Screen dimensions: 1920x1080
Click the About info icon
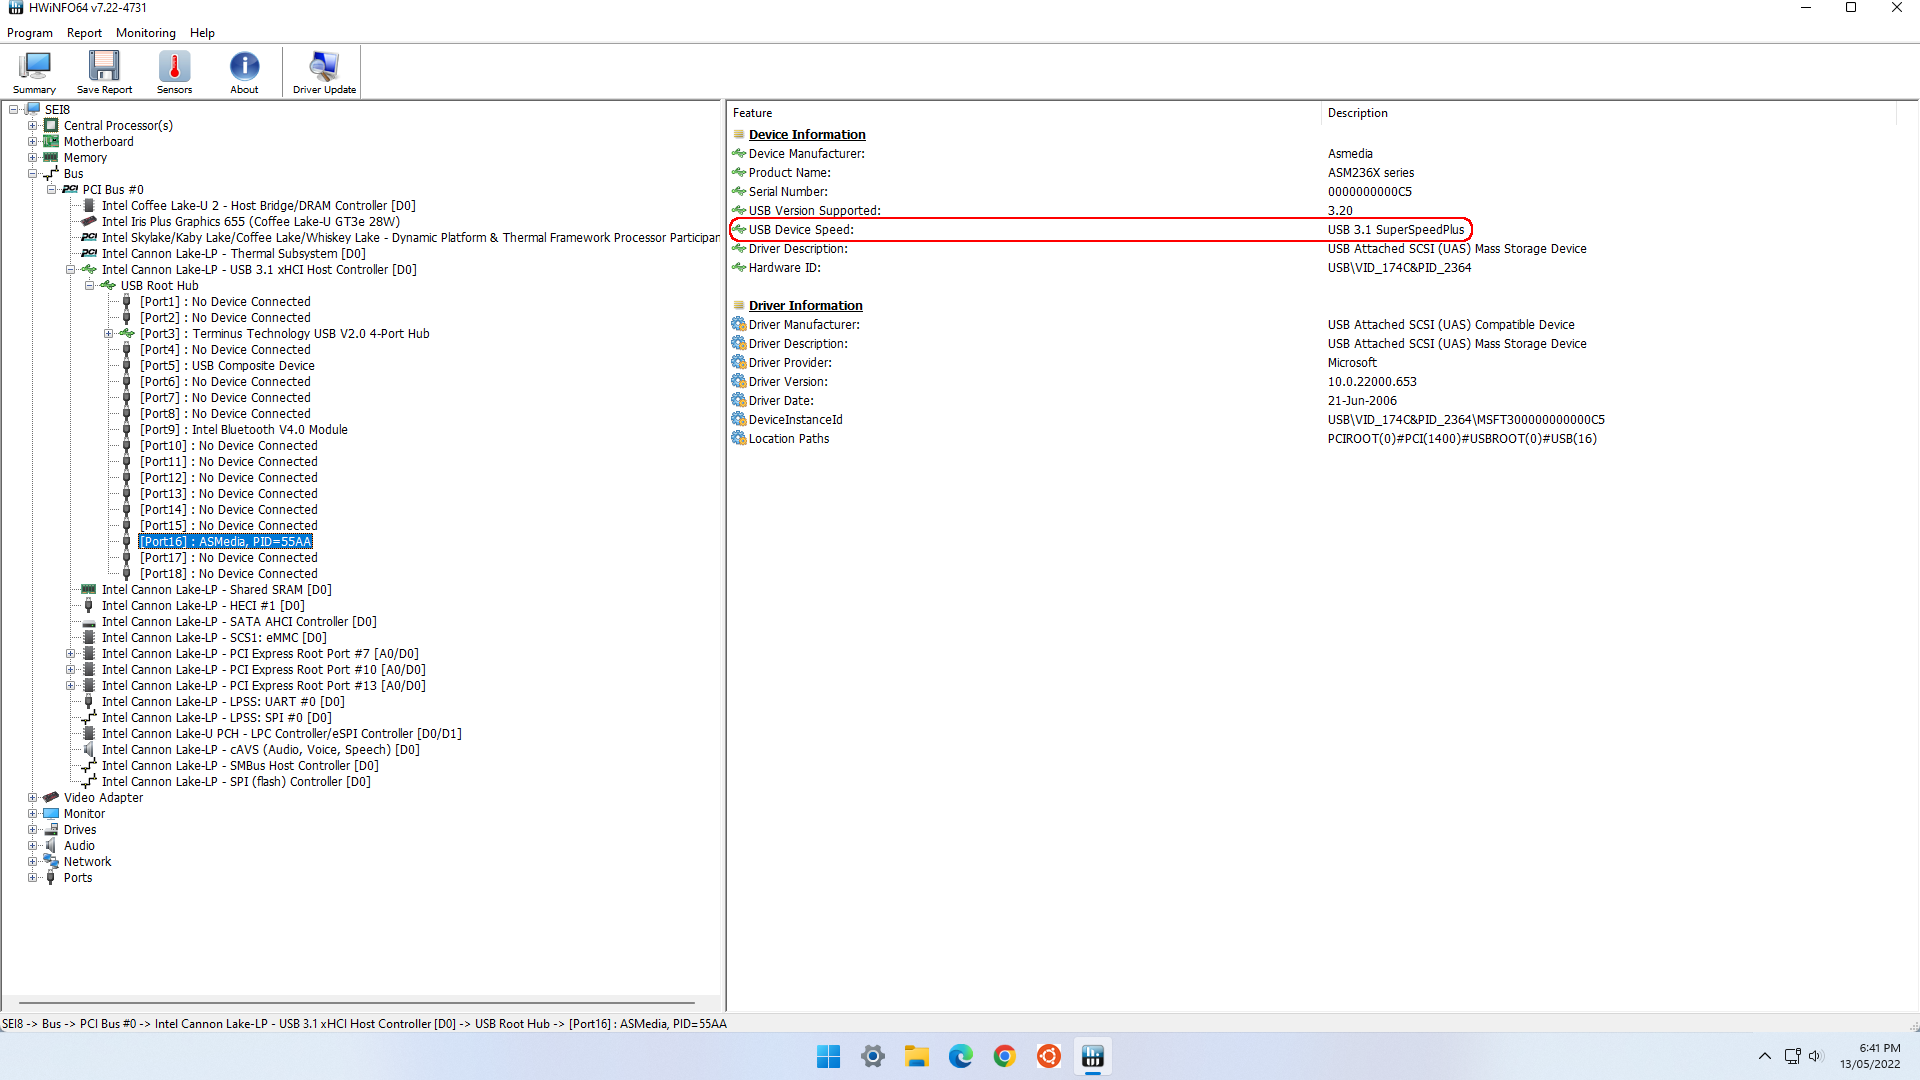[x=244, y=72]
